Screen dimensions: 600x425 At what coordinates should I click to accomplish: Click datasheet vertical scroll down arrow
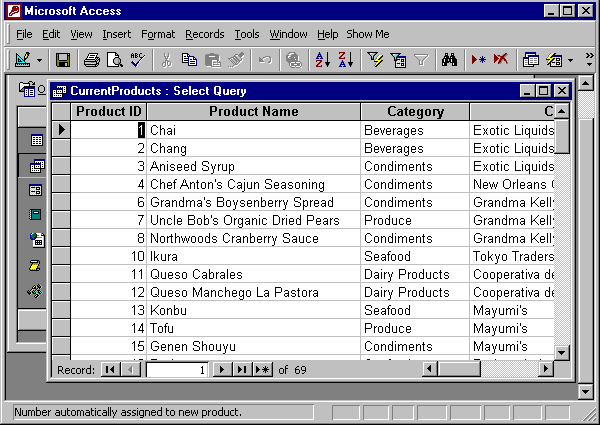pyautogui.click(x=562, y=352)
